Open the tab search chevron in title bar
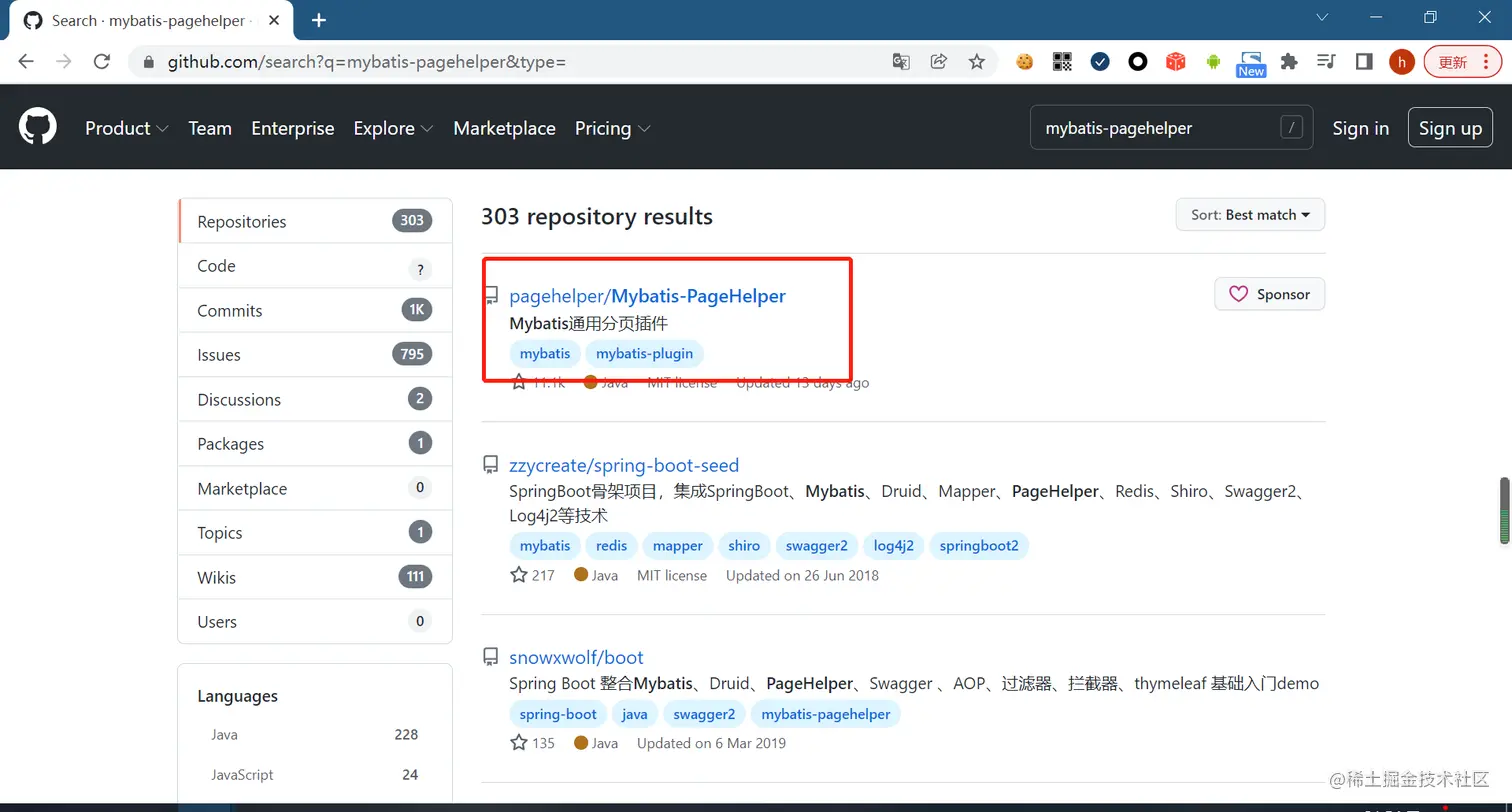1512x812 pixels. 1322,18
